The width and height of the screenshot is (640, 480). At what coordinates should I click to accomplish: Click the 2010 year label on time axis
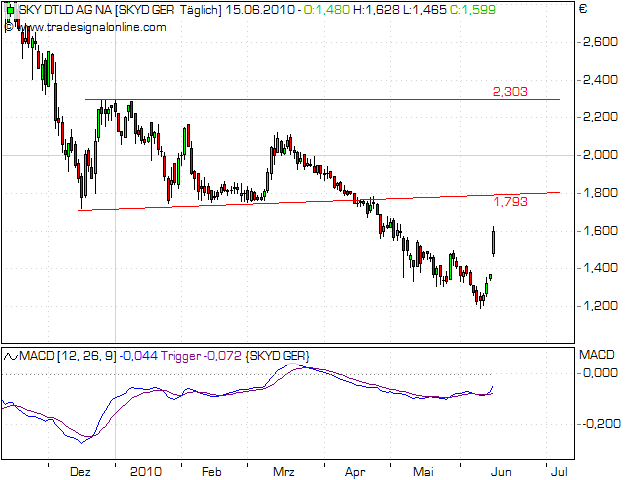[146, 472]
